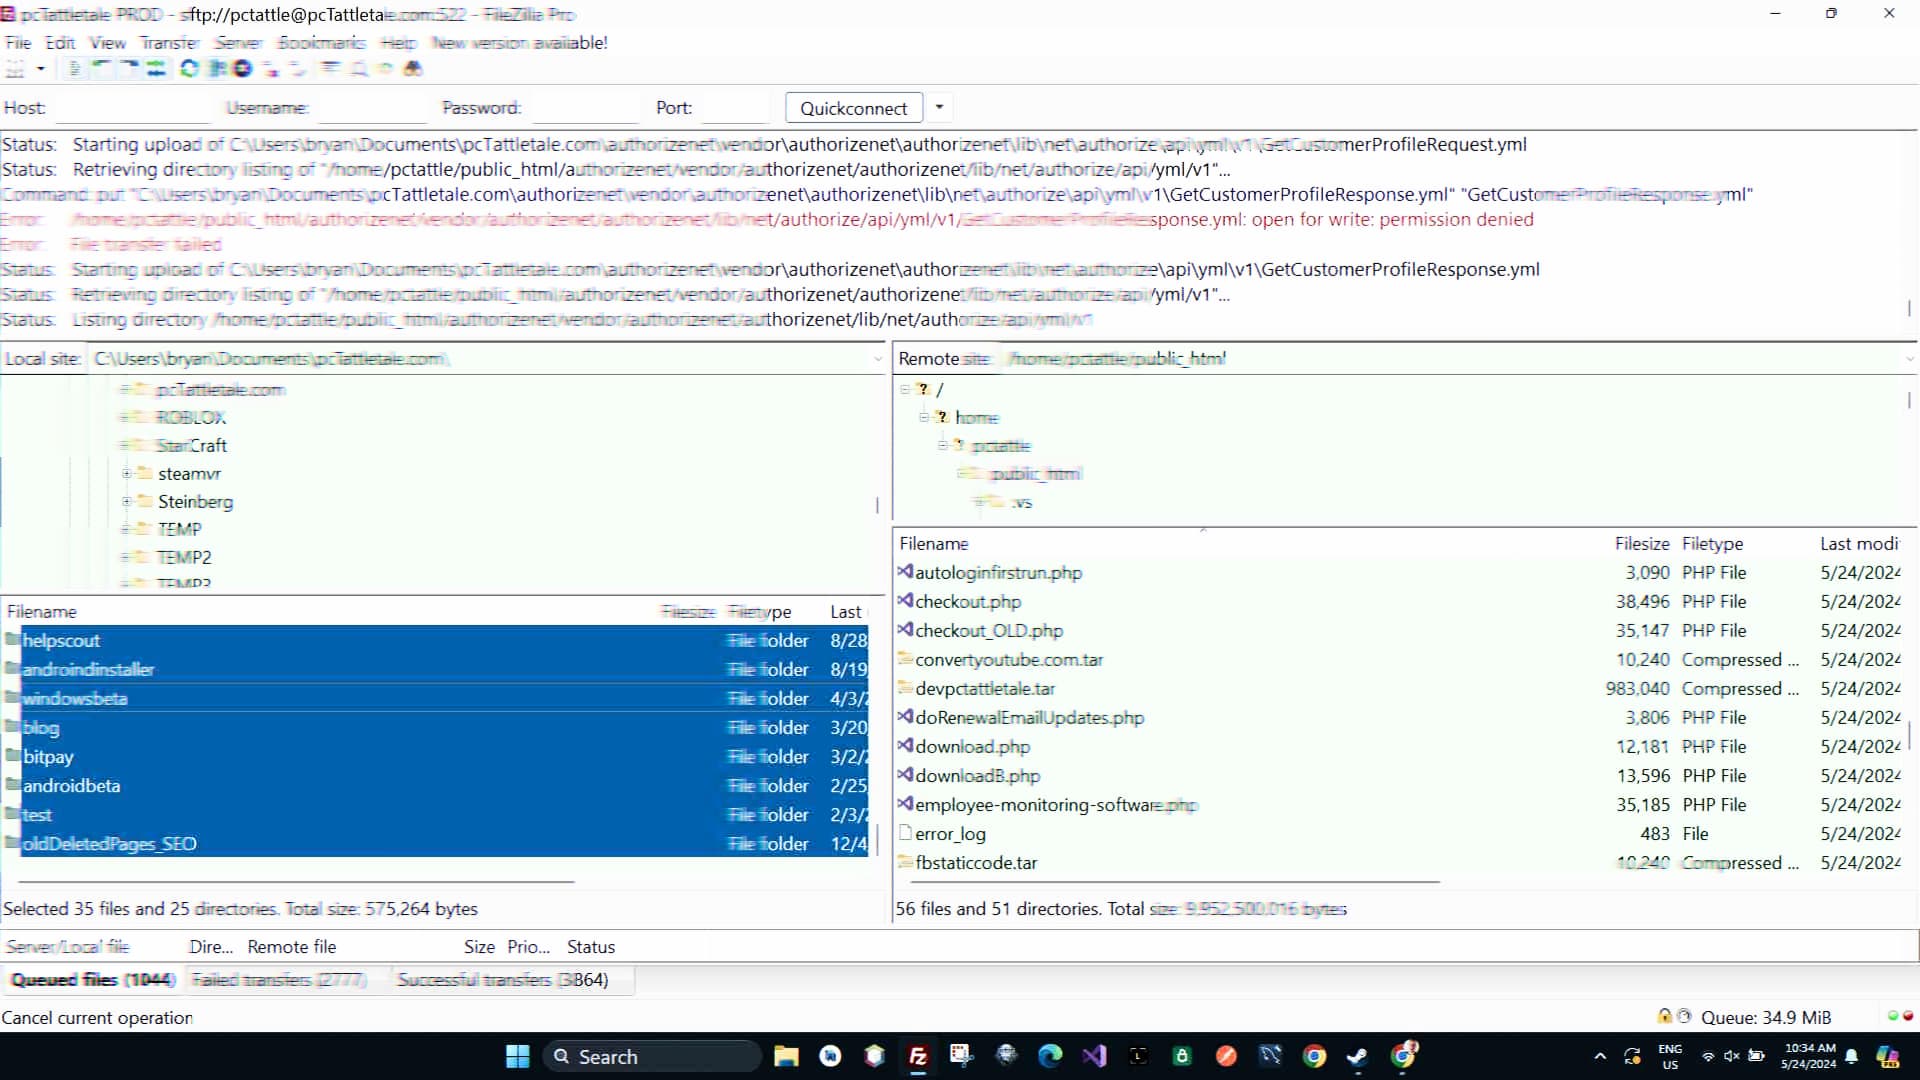Open the Quickconnect history dropdown arrow
The height and width of the screenshot is (1080, 1920).
[938, 107]
